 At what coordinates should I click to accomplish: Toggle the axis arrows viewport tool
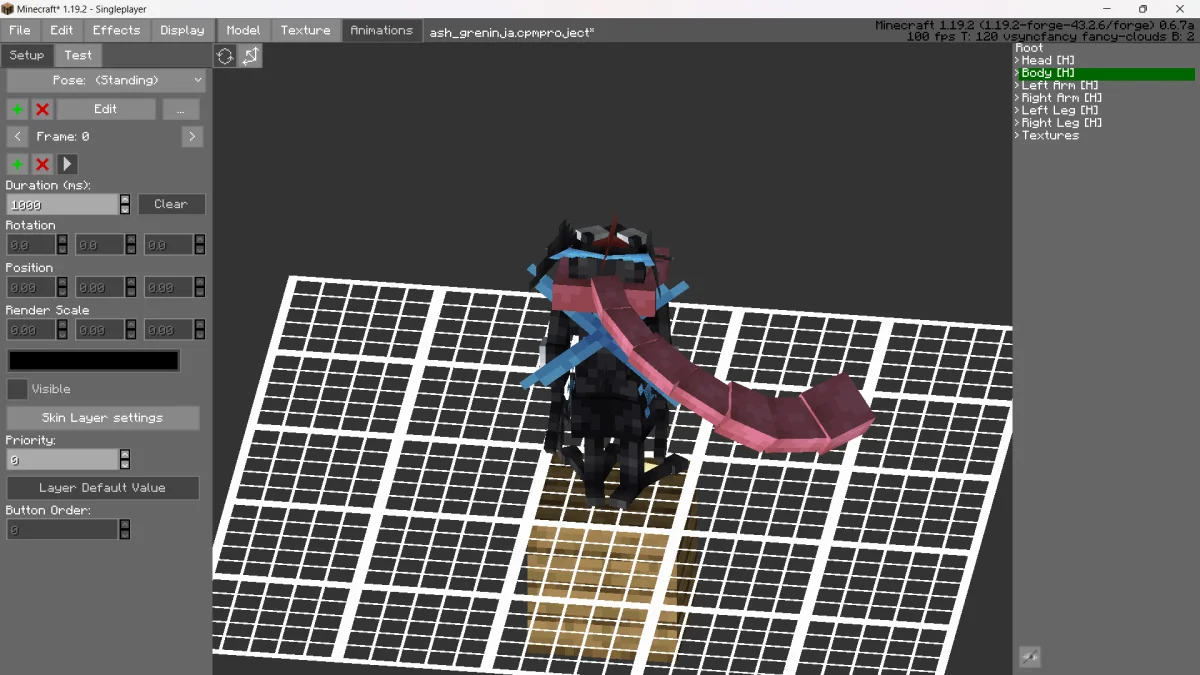tap(250, 56)
